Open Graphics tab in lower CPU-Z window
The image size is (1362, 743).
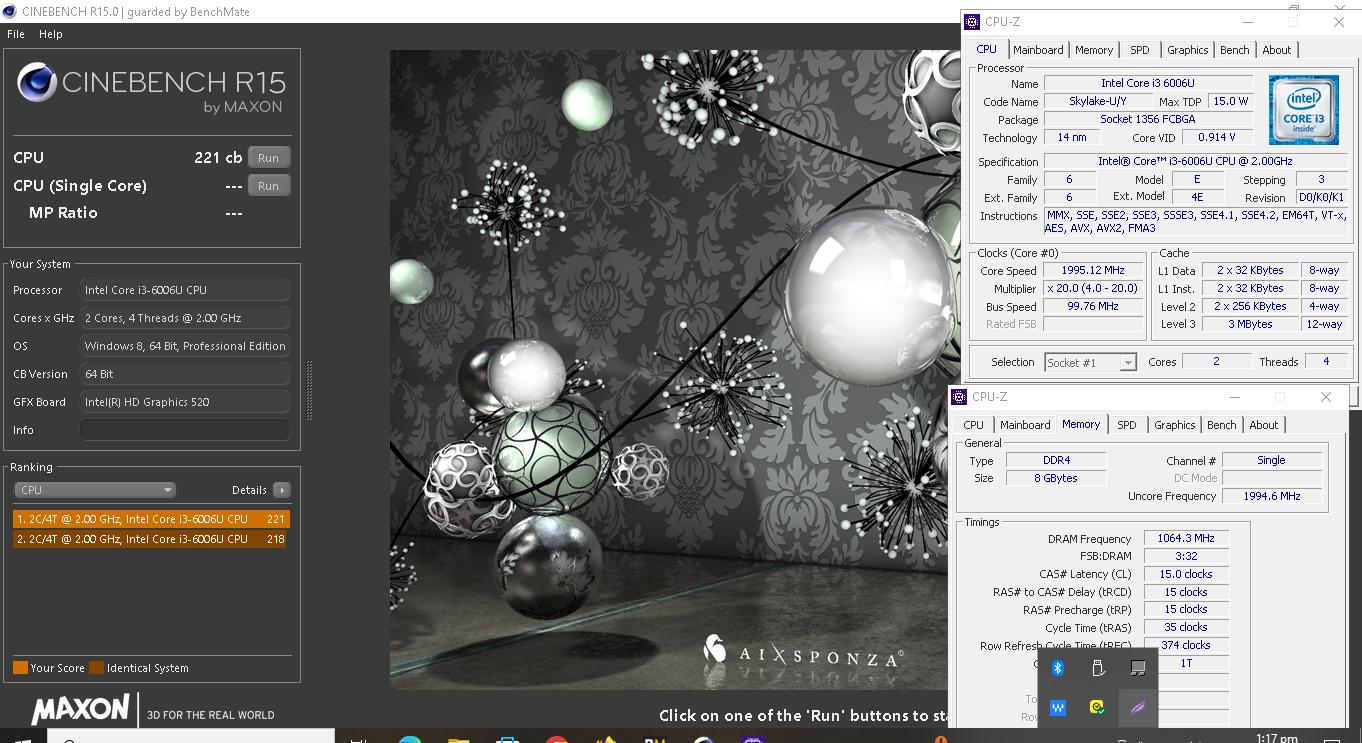pos(1175,425)
